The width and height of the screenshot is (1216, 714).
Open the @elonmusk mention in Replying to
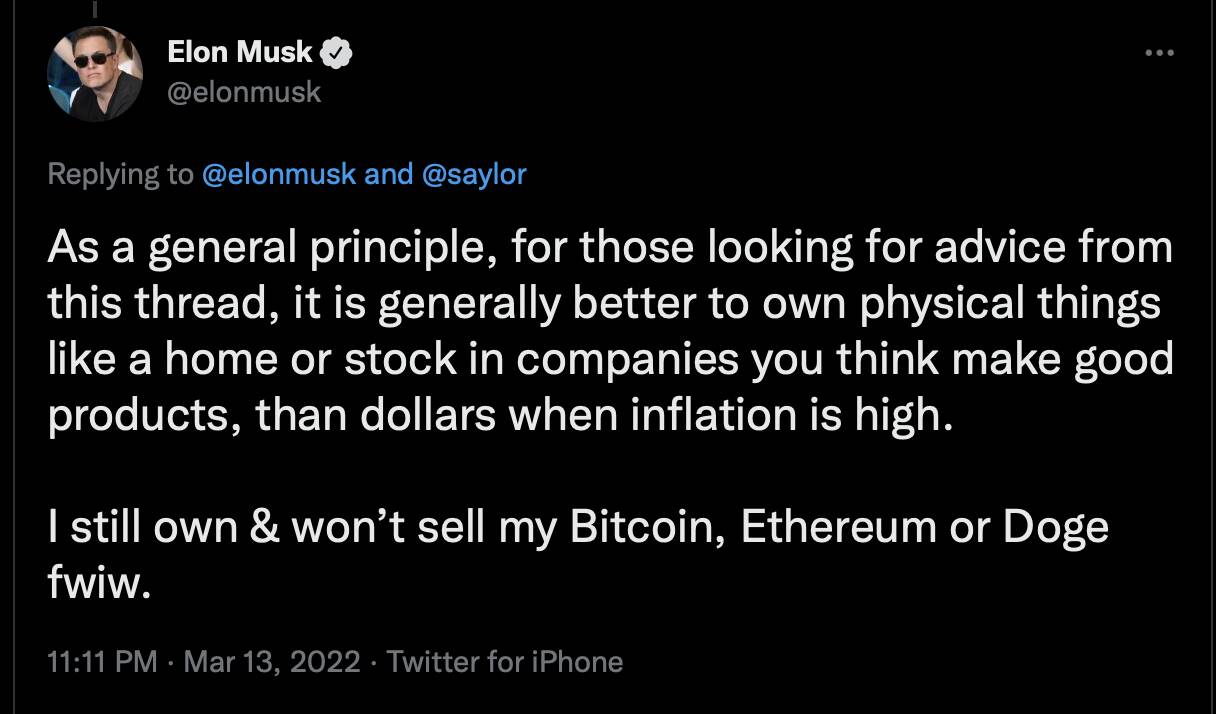tap(279, 174)
